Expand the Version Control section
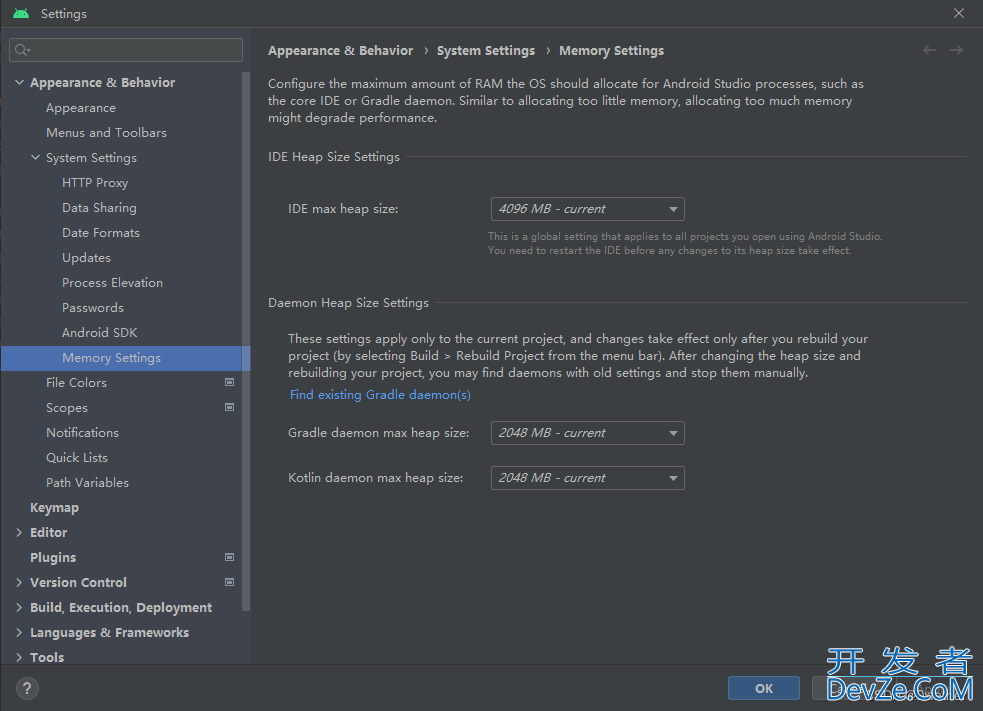The width and height of the screenshot is (983, 711). [x=19, y=582]
